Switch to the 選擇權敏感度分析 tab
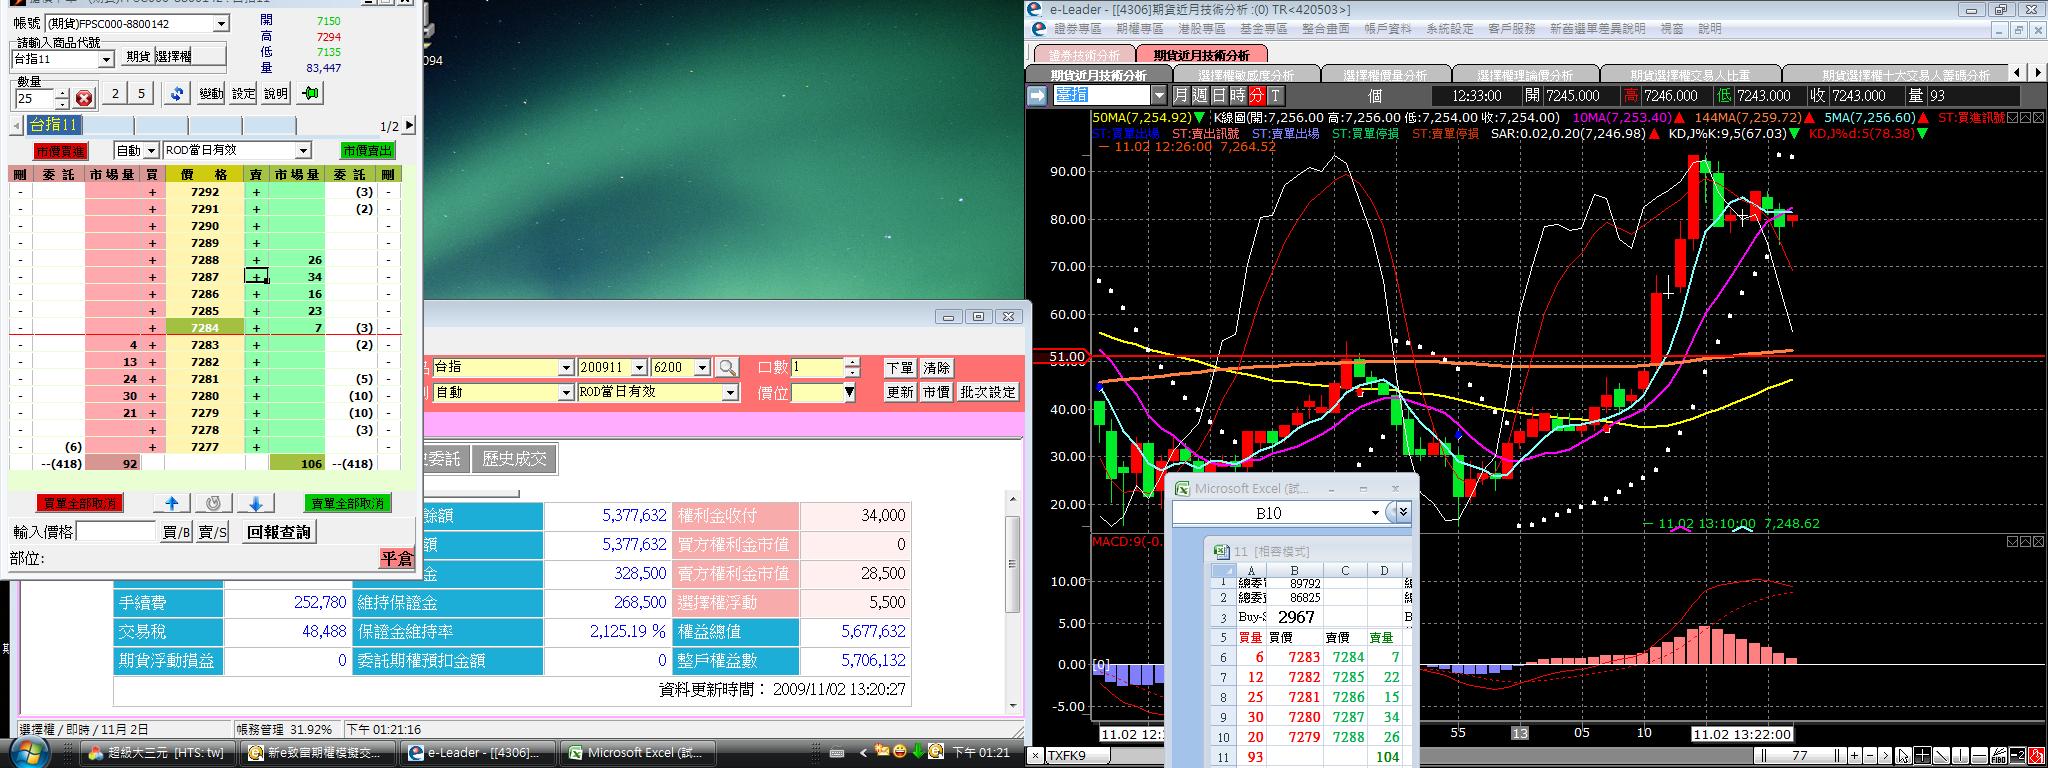 point(1246,75)
